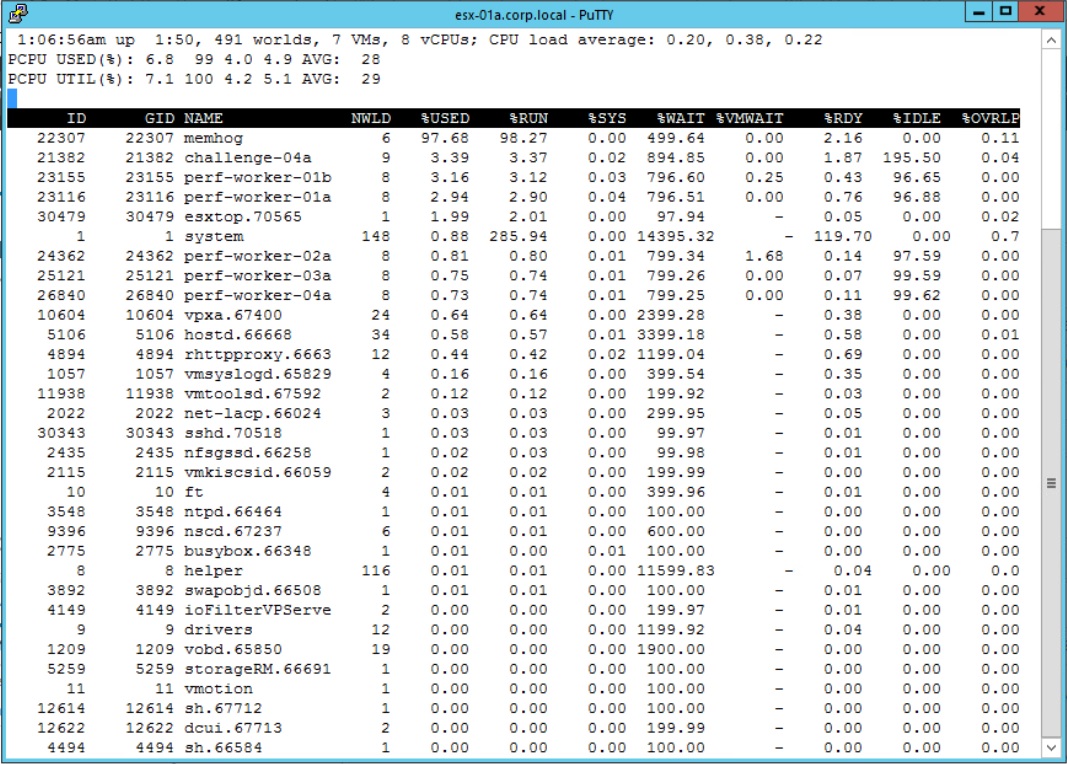Viewport: 1067px width, 764px height.
Task: Click the vmtoolsd.67592 entry
Action: pyautogui.click(x=252, y=395)
